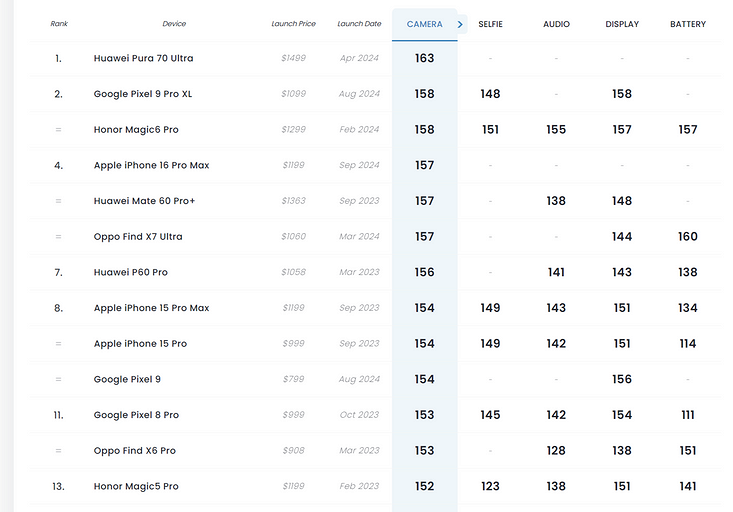Viewport: 733px width, 512px height.
Task: Click Pixel 9 Pro XL selfie score 148
Action: click(x=490, y=94)
